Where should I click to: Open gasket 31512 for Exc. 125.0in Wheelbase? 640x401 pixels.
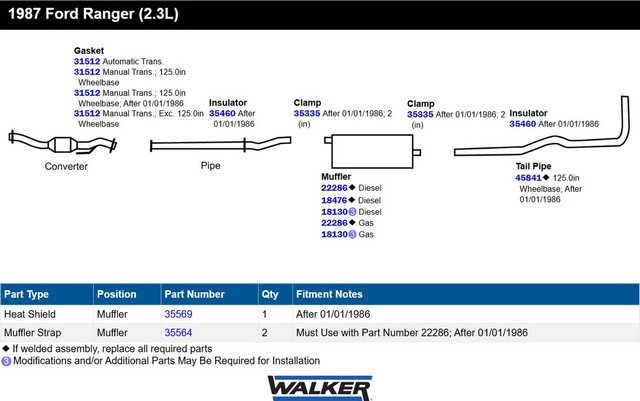click(87, 114)
